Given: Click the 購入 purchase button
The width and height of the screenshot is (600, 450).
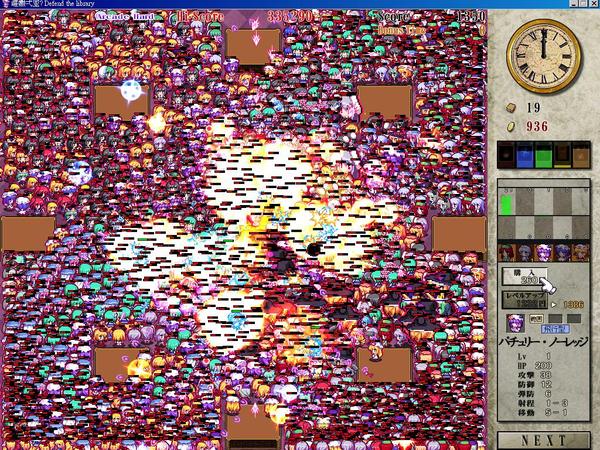Looking at the screenshot, I should pyautogui.click(x=524, y=276).
